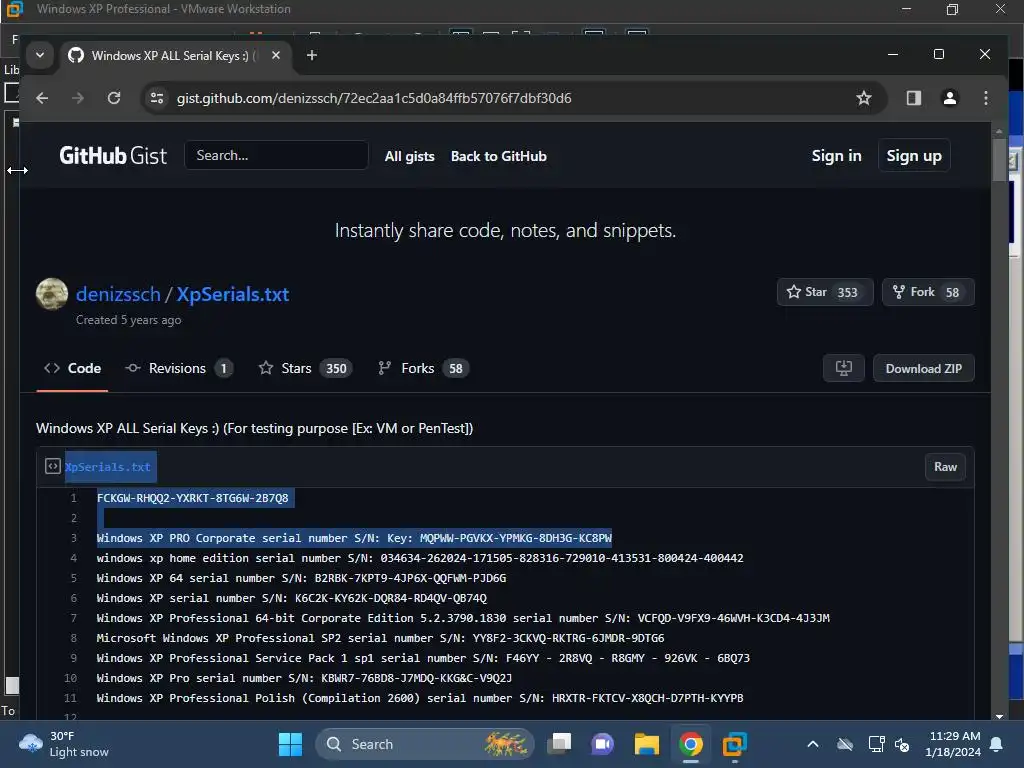Click the page vertical scrollbar thumb
This screenshot has height=768, width=1024.
pos(999,160)
